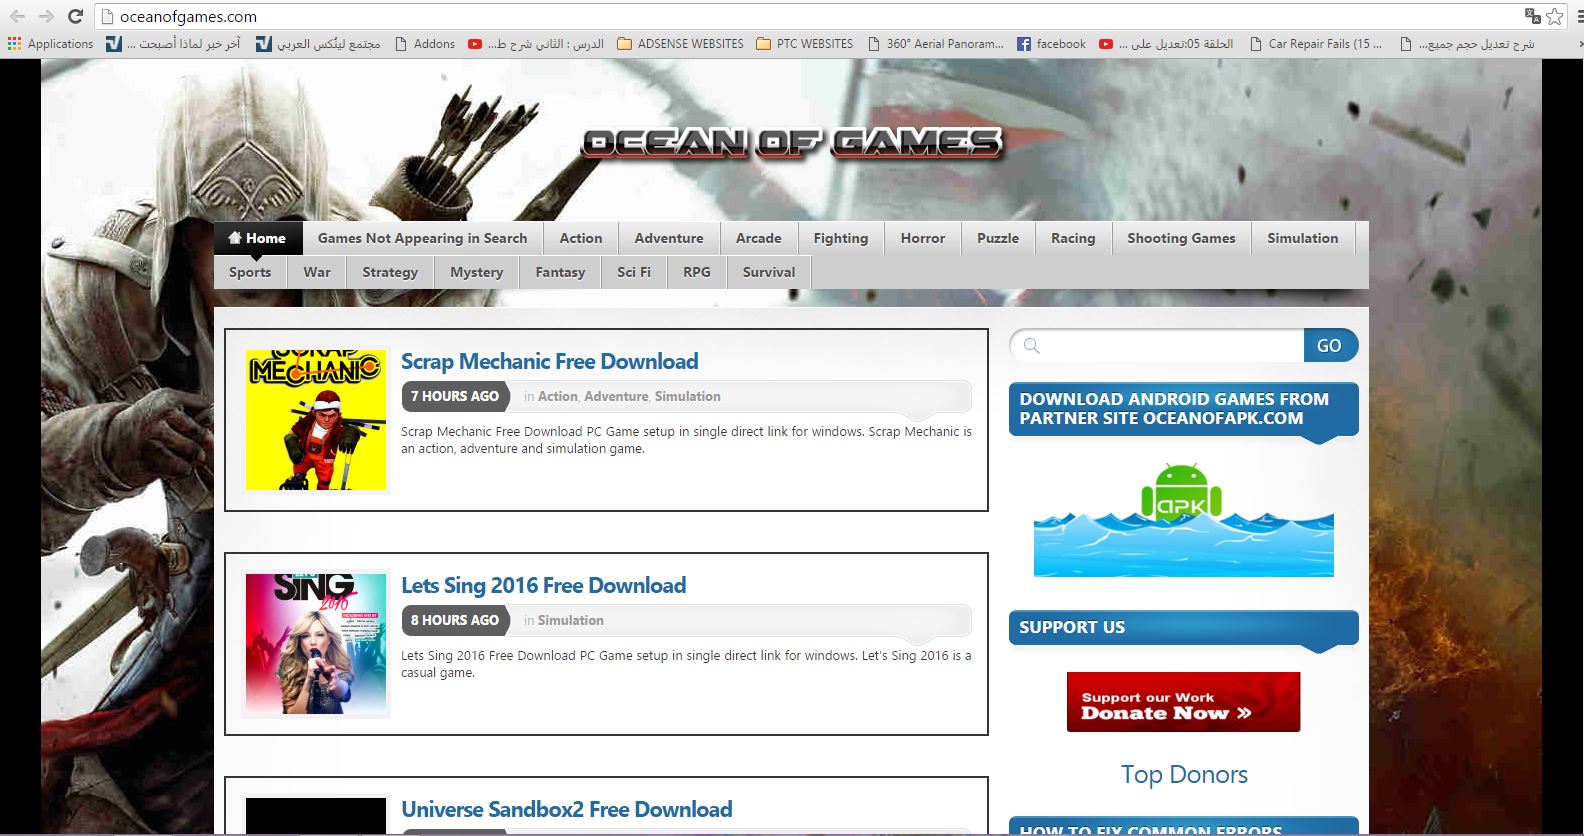1584x836 pixels.
Task: Select the Sports category
Action: pyautogui.click(x=250, y=272)
